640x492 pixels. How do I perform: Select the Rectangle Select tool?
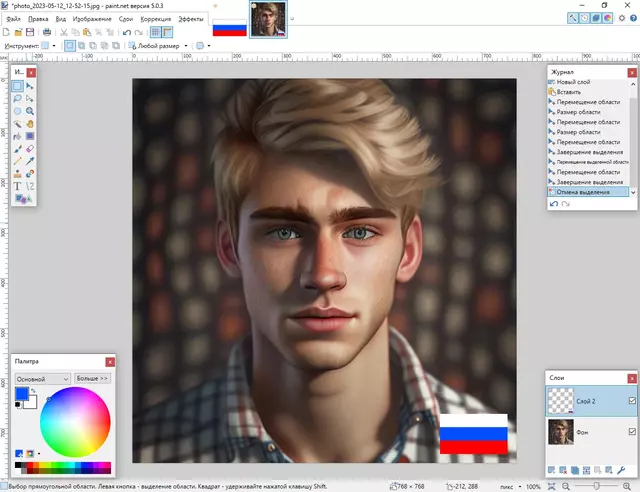coord(17,86)
